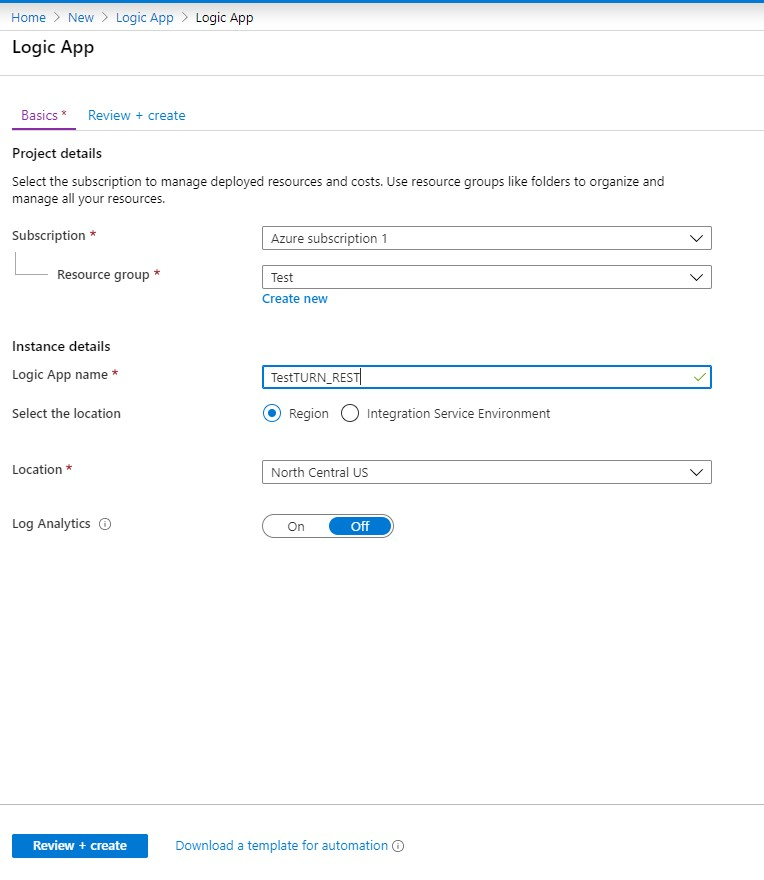Open the Azure subscription 1 dropdown
764x880 pixels.
click(487, 238)
